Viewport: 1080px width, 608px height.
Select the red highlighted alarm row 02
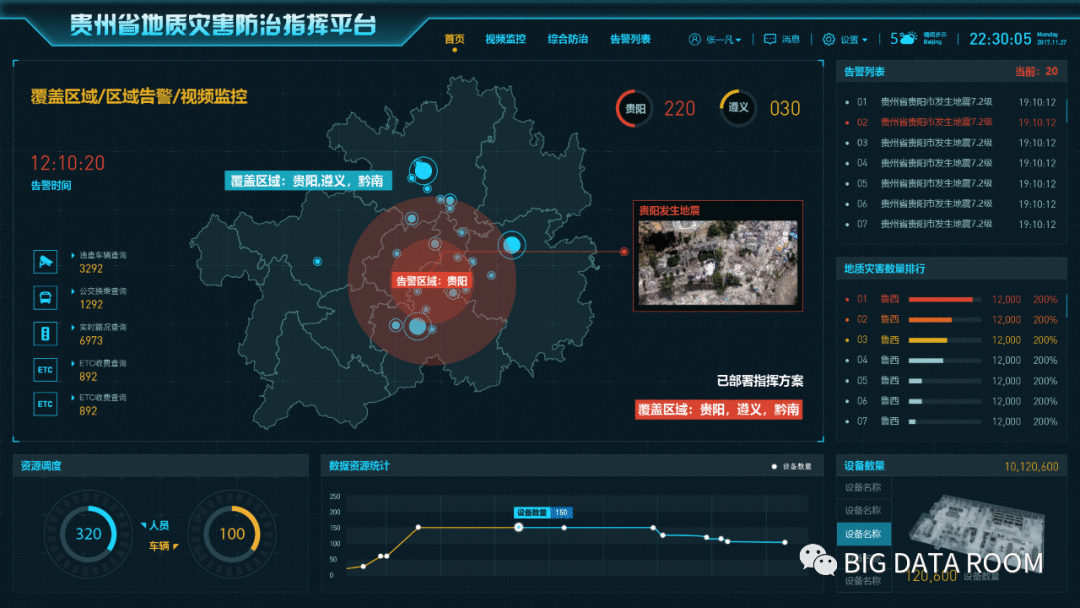coord(951,123)
